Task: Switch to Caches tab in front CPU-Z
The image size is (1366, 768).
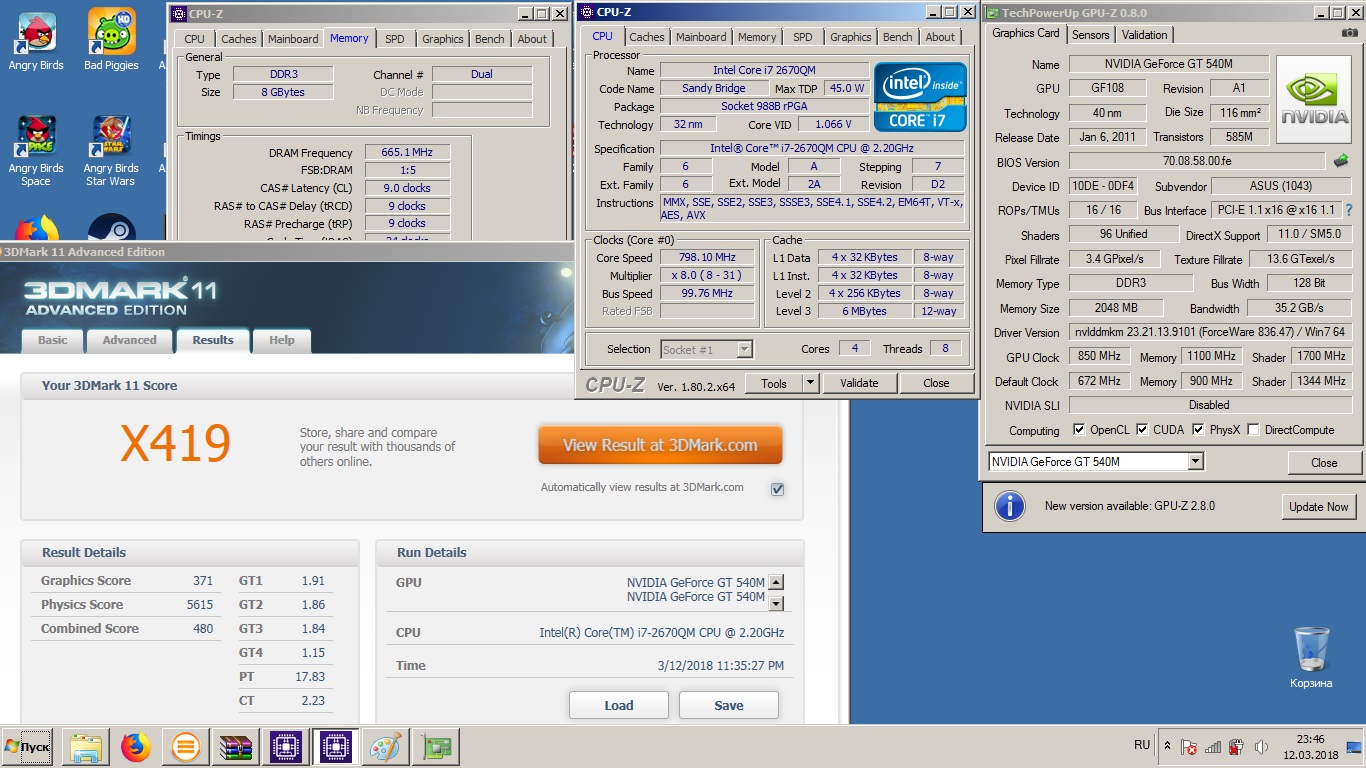Action: 647,37
